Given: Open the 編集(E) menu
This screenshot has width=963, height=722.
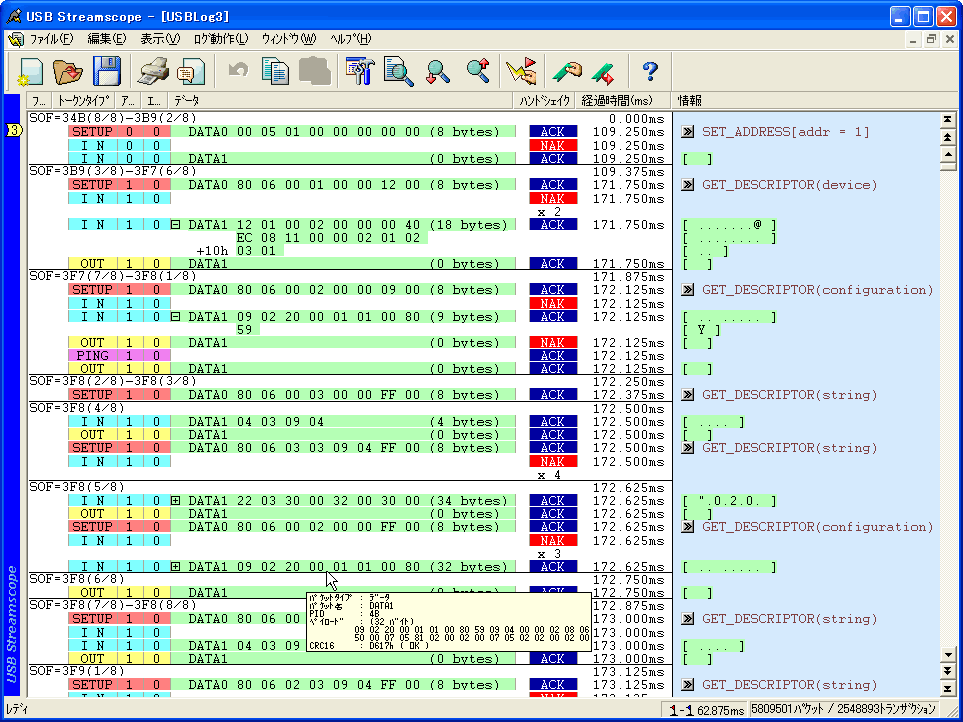Looking at the screenshot, I should (x=107, y=39).
